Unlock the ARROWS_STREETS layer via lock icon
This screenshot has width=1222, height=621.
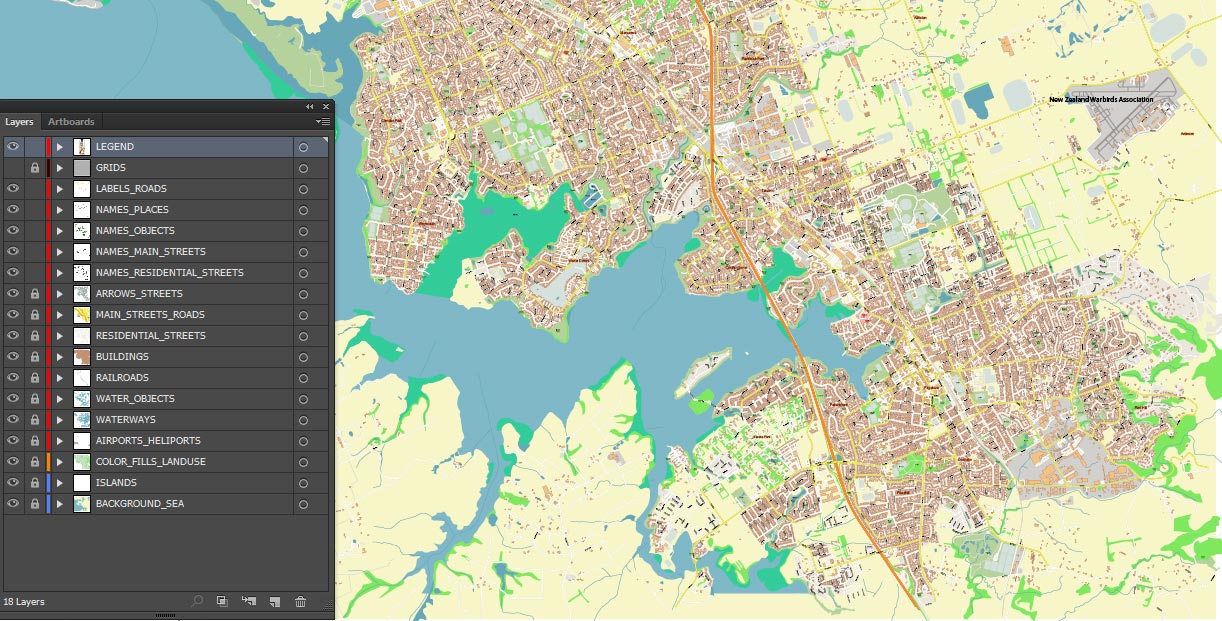pos(35,294)
